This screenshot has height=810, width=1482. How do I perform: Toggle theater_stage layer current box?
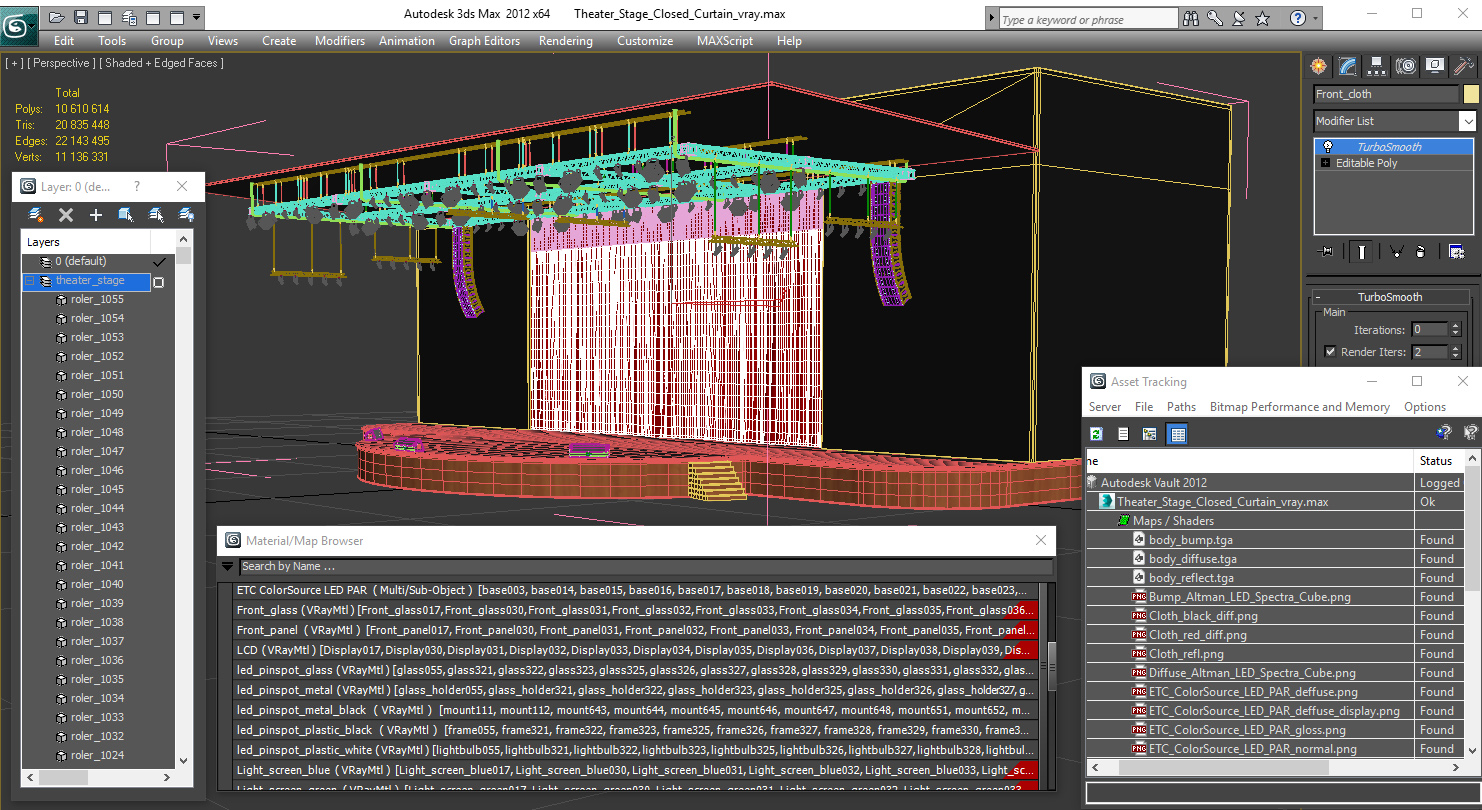point(158,282)
